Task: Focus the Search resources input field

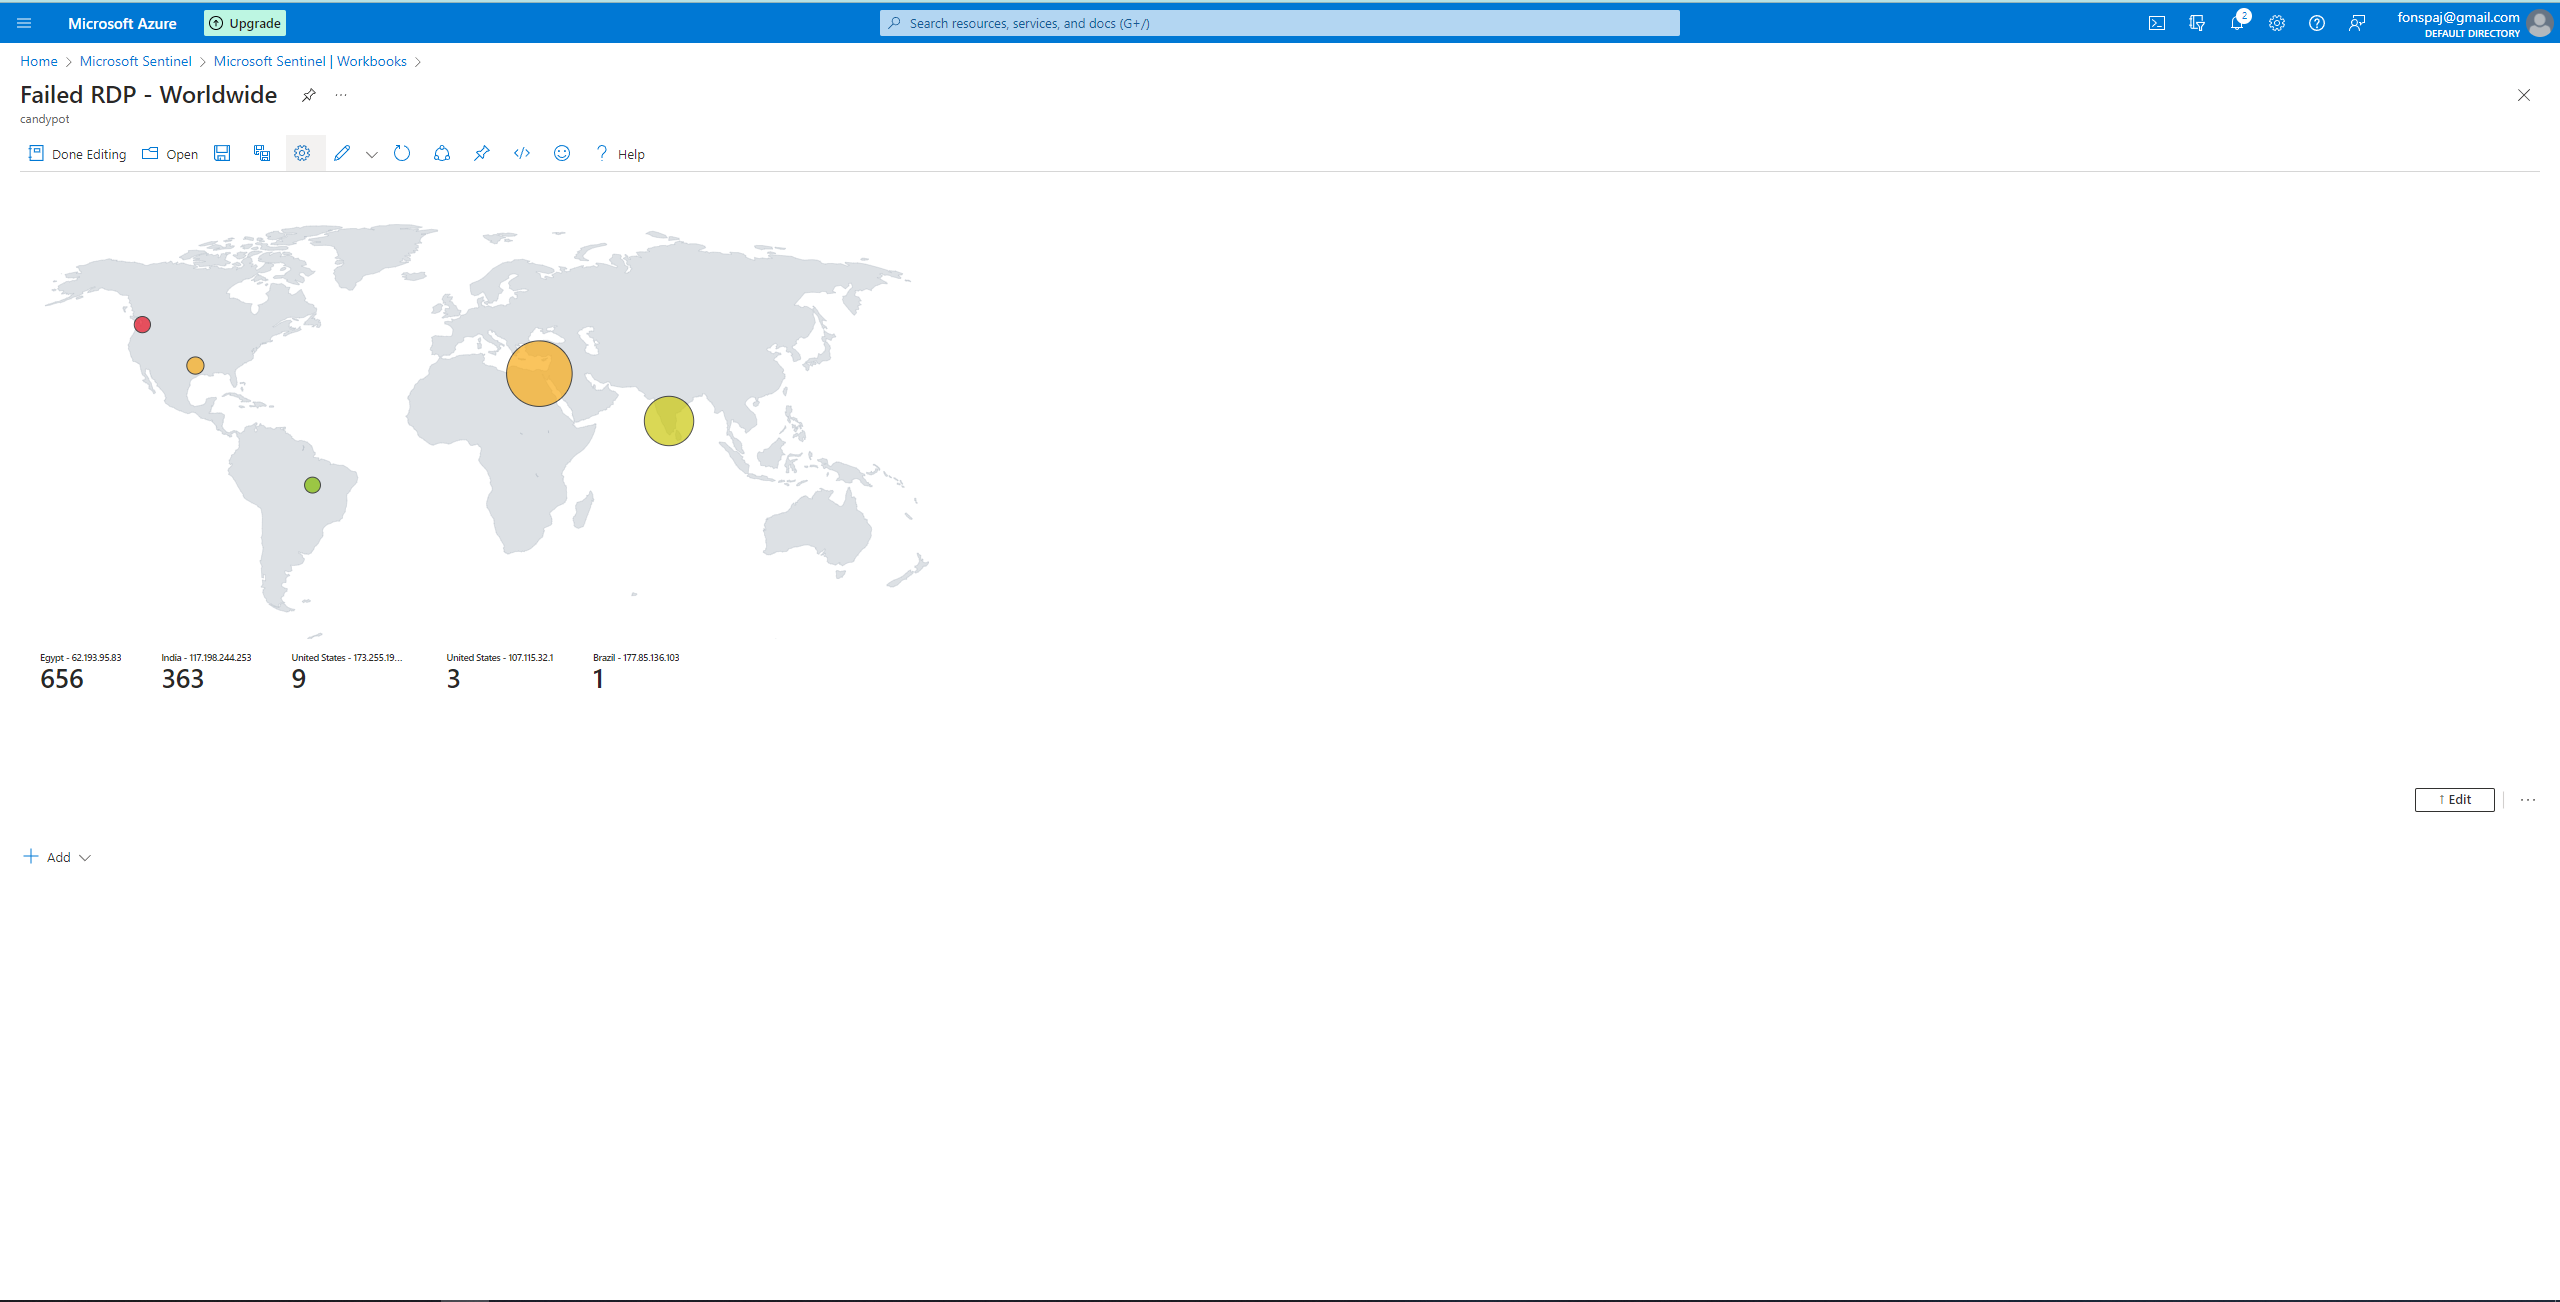Action: pyautogui.click(x=1279, y=23)
